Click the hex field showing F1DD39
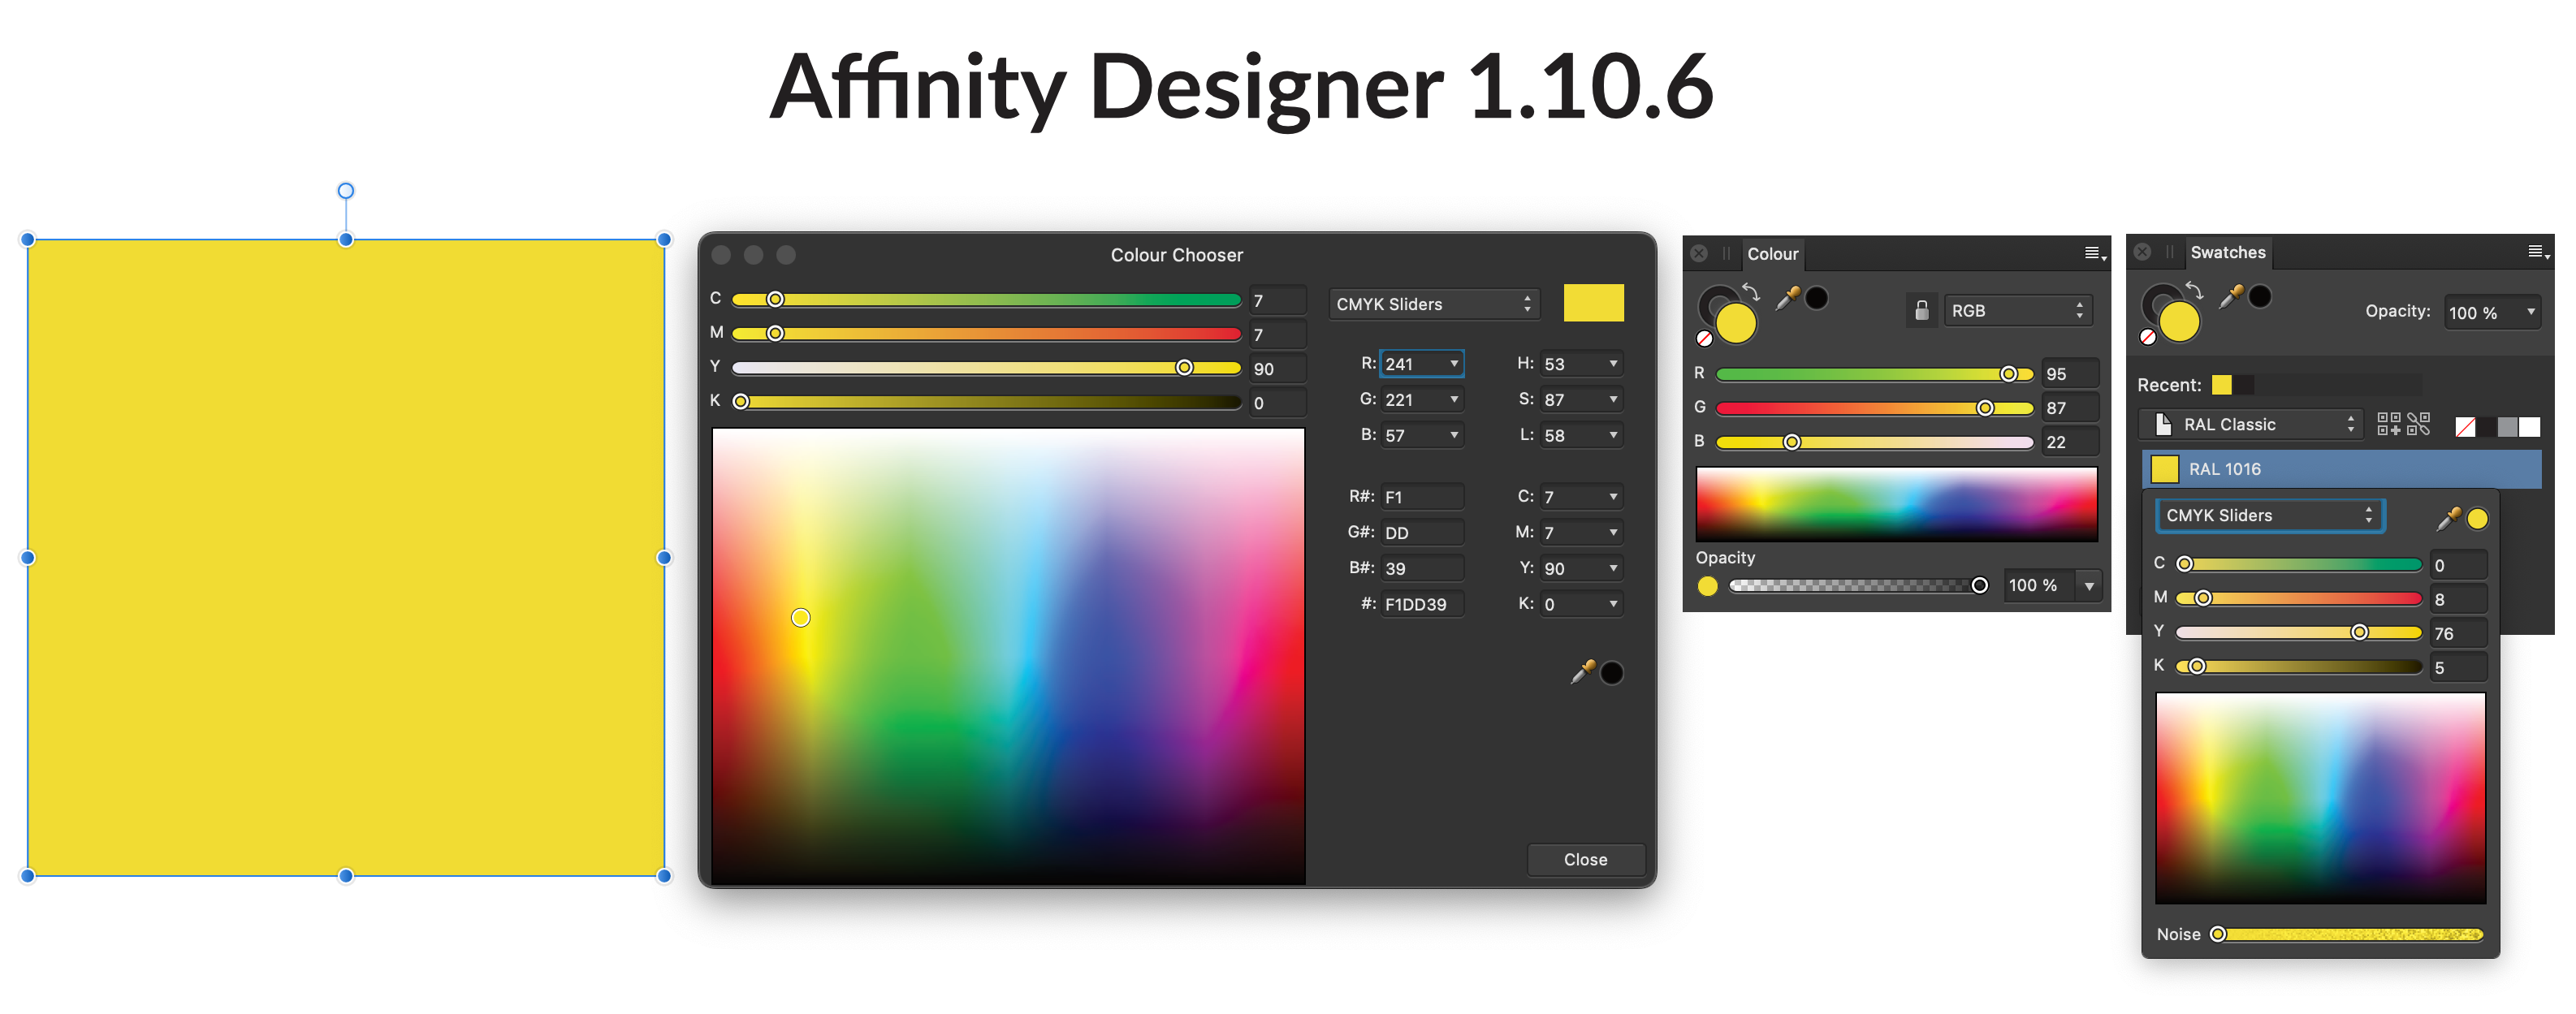The width and height of the screenshot is (2576, 1014). click(x=1422, y=604)
